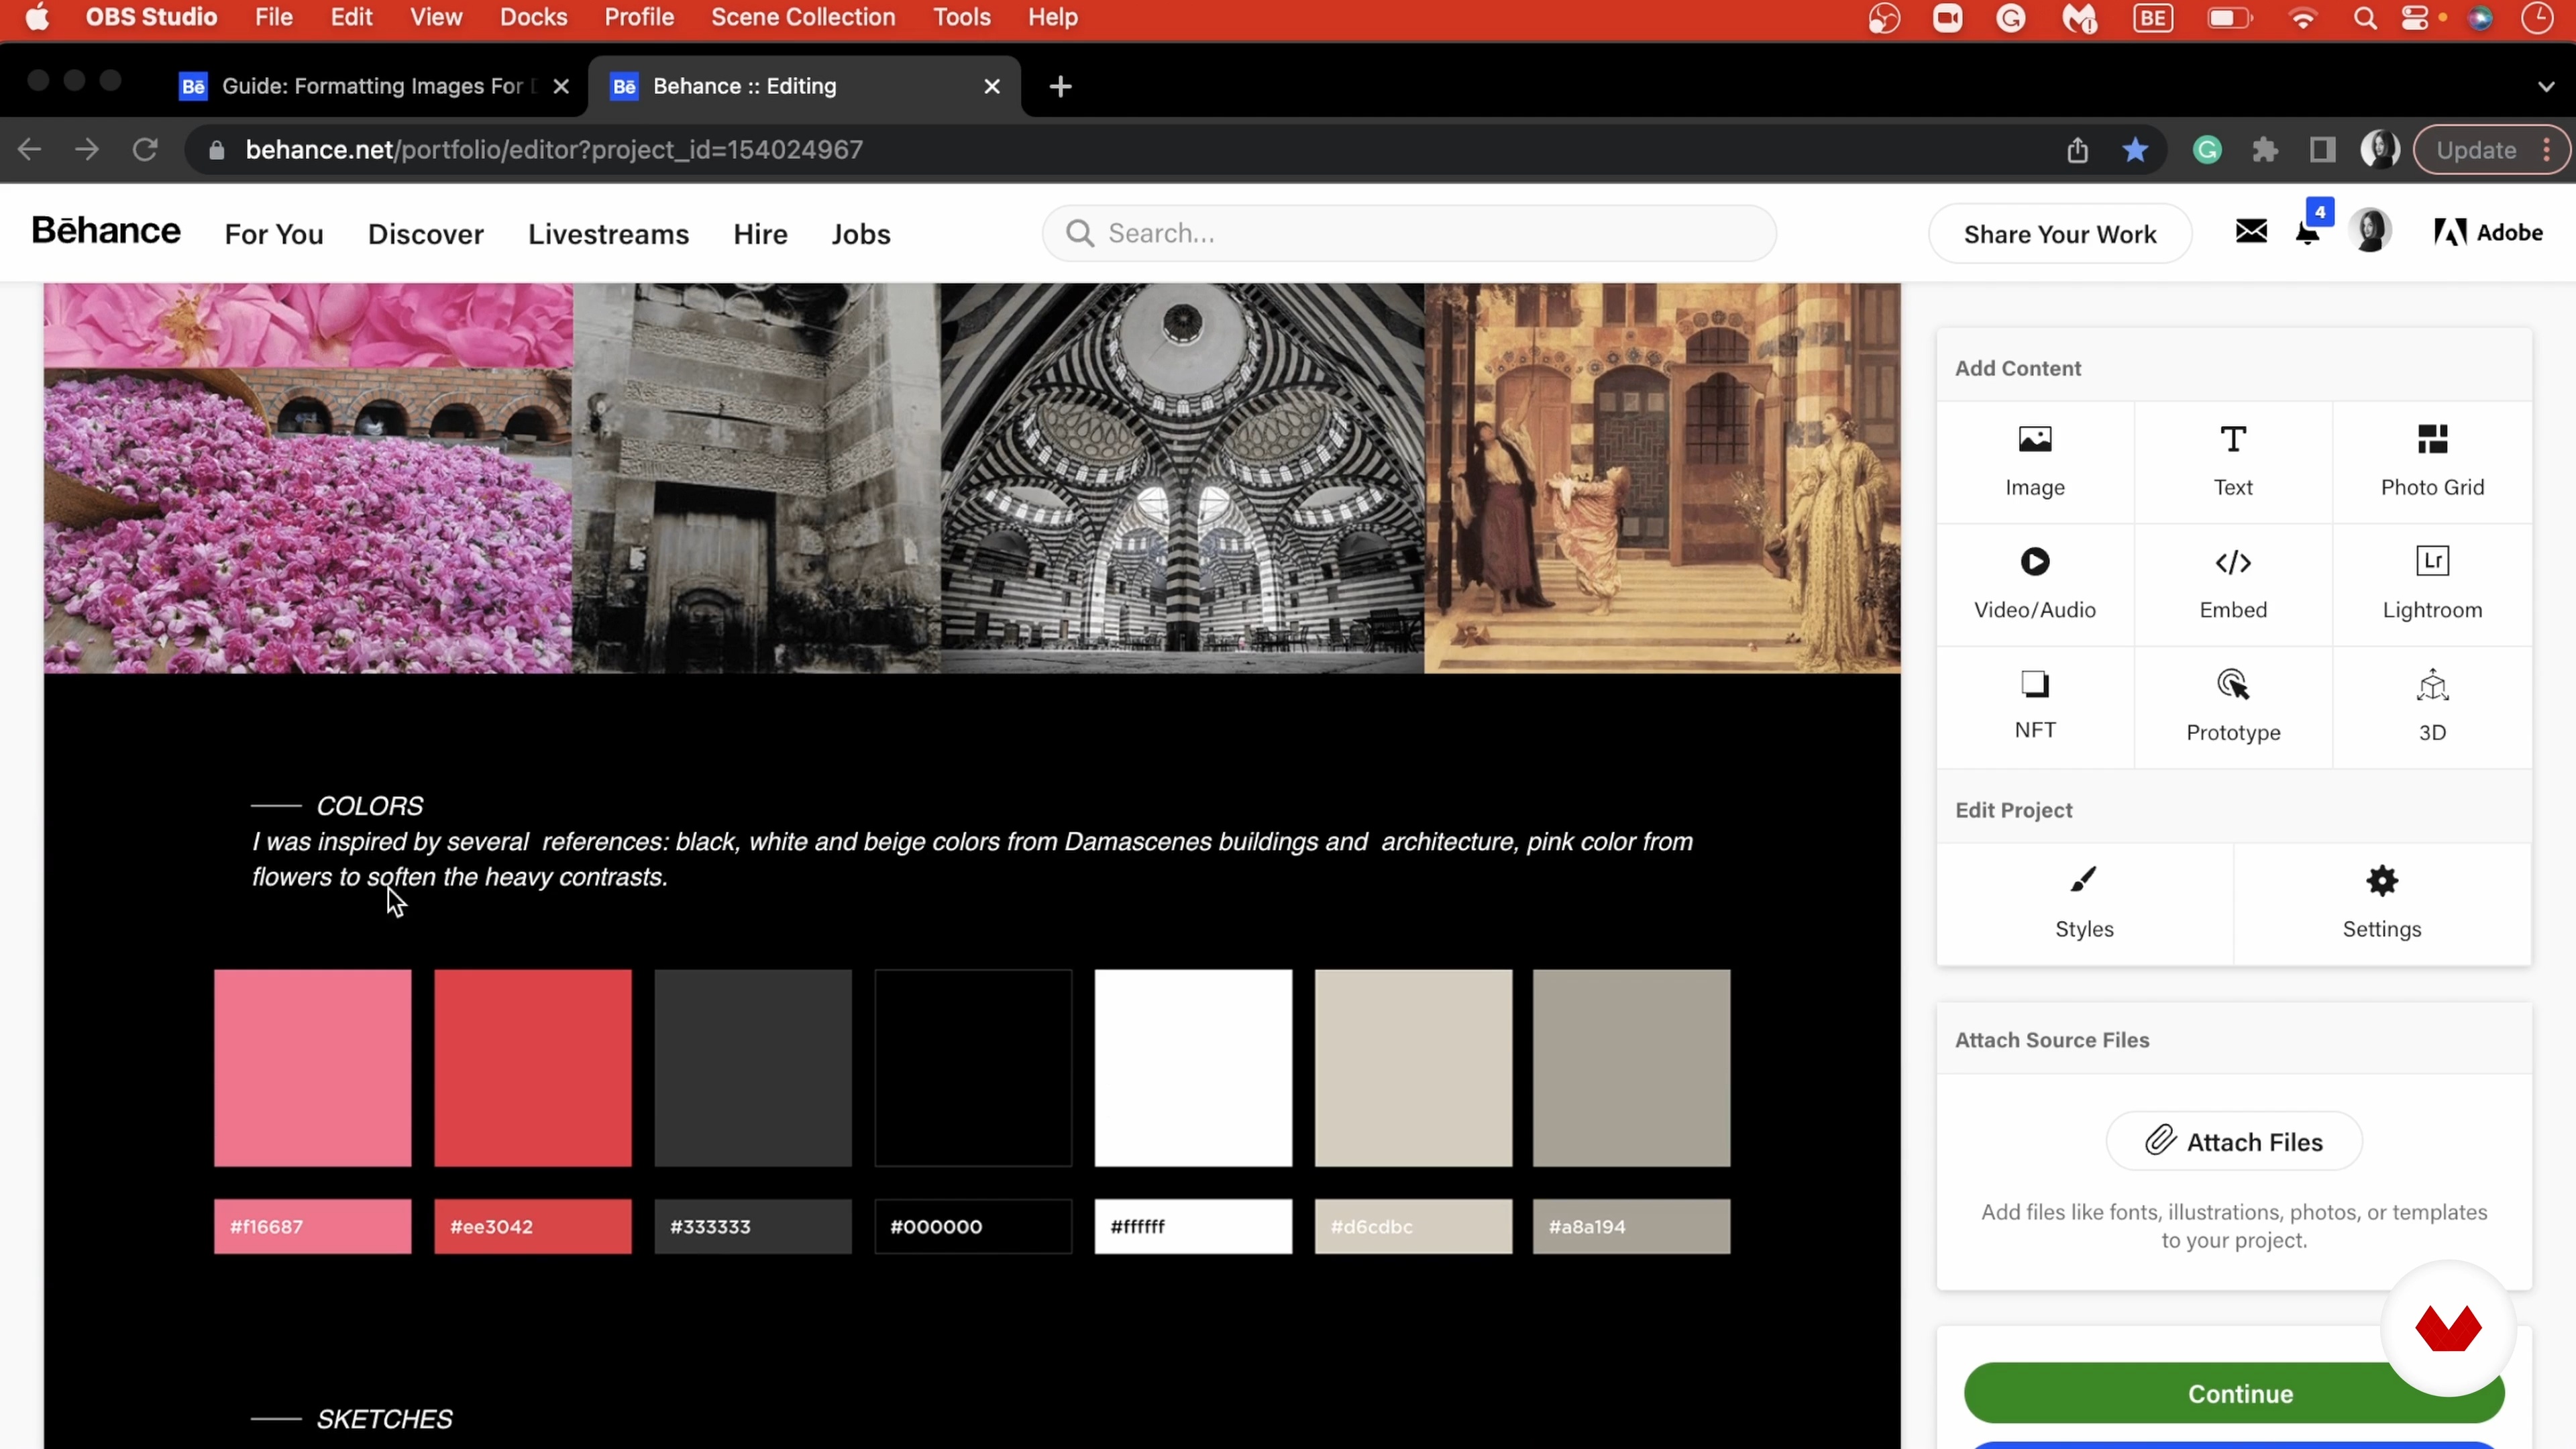Open Grammarly extension in browser toolbar
This screenshot has width=2576, height=1449.
tap(2207, 150)
